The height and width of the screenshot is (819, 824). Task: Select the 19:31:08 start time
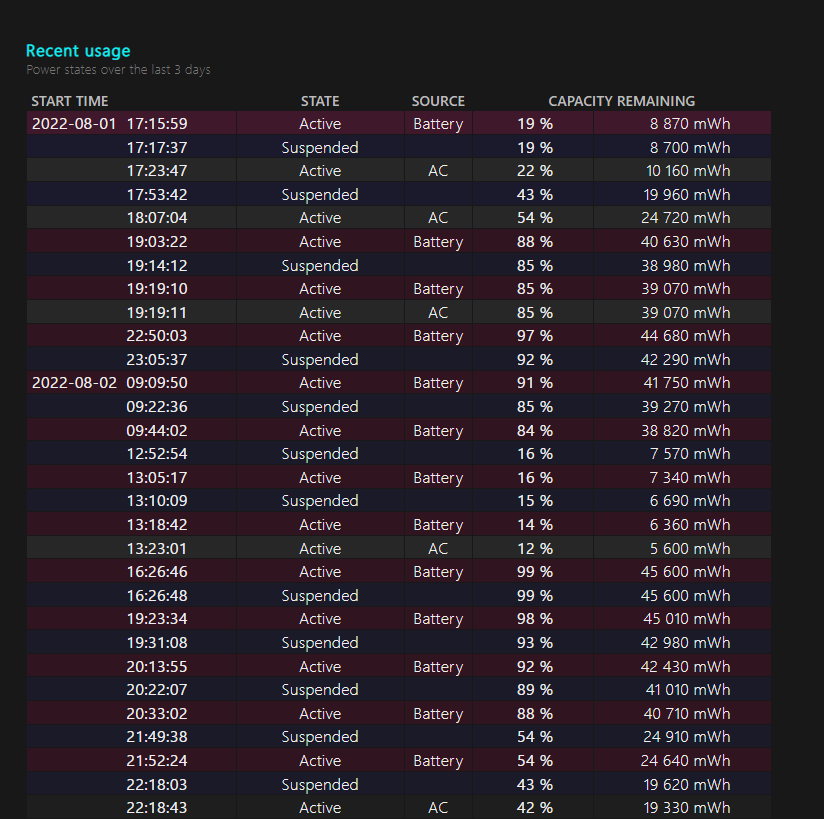(x=157, y=643)
